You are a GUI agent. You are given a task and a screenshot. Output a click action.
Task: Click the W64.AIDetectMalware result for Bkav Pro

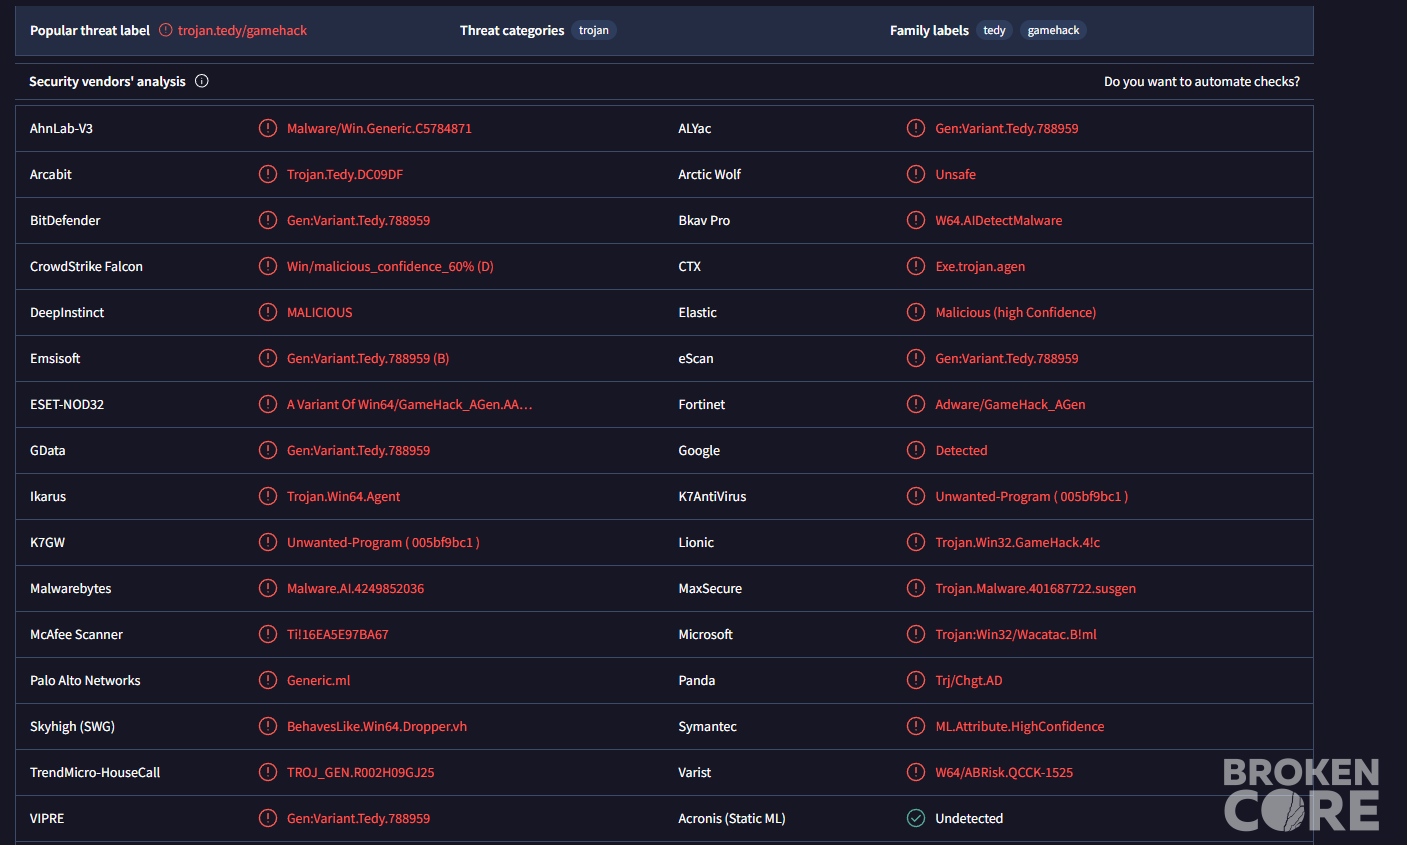click(999, 220)
